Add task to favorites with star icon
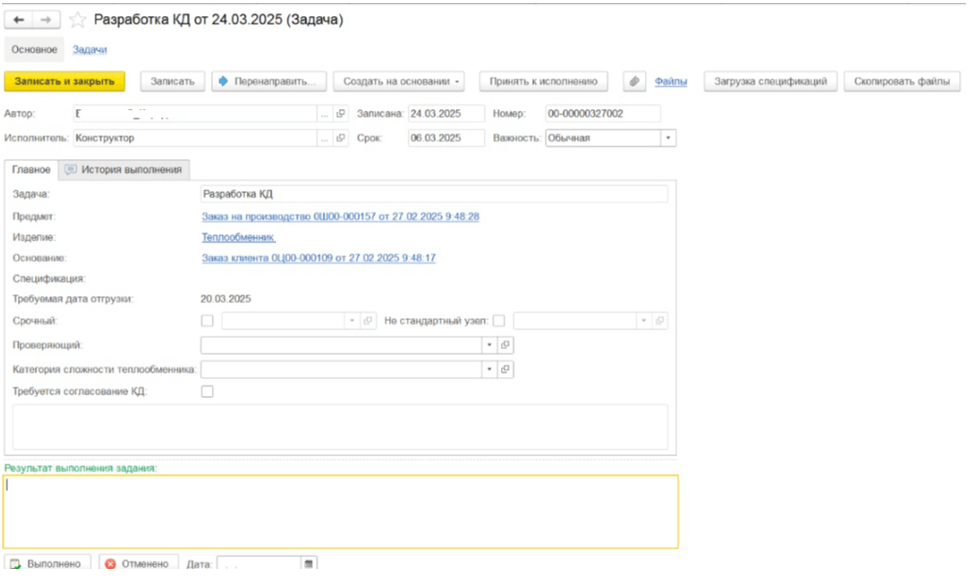This screenshot has height=578, width=970. [77, 20]
